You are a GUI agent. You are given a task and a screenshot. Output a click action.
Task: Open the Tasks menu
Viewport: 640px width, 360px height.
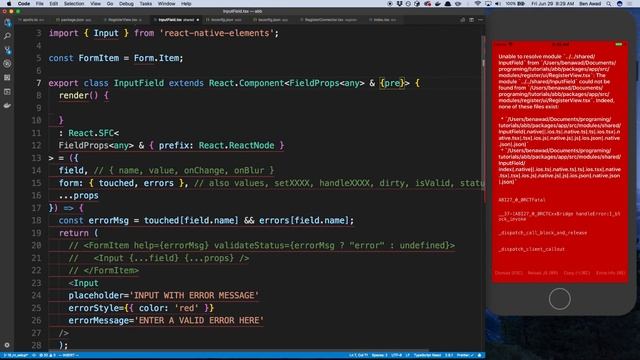145,4
